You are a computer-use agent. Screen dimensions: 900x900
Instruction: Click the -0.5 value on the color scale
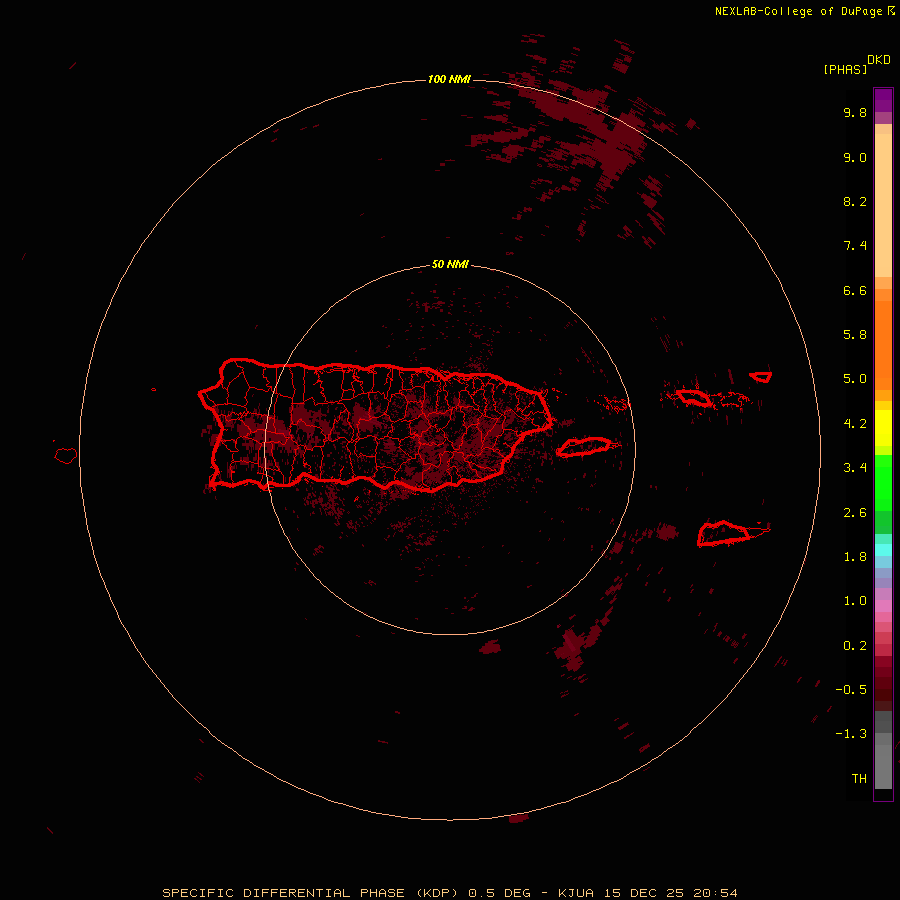[x=851, y=690]
